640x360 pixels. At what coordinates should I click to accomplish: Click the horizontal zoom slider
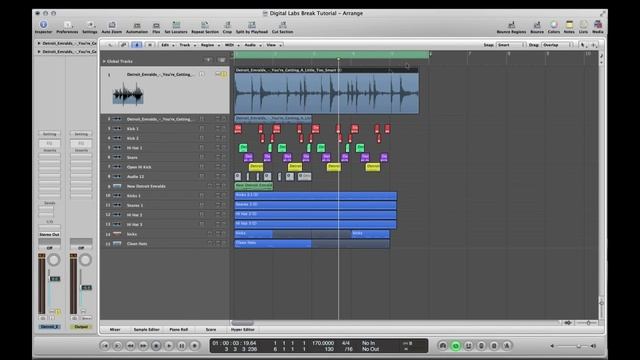coord(588,323)
